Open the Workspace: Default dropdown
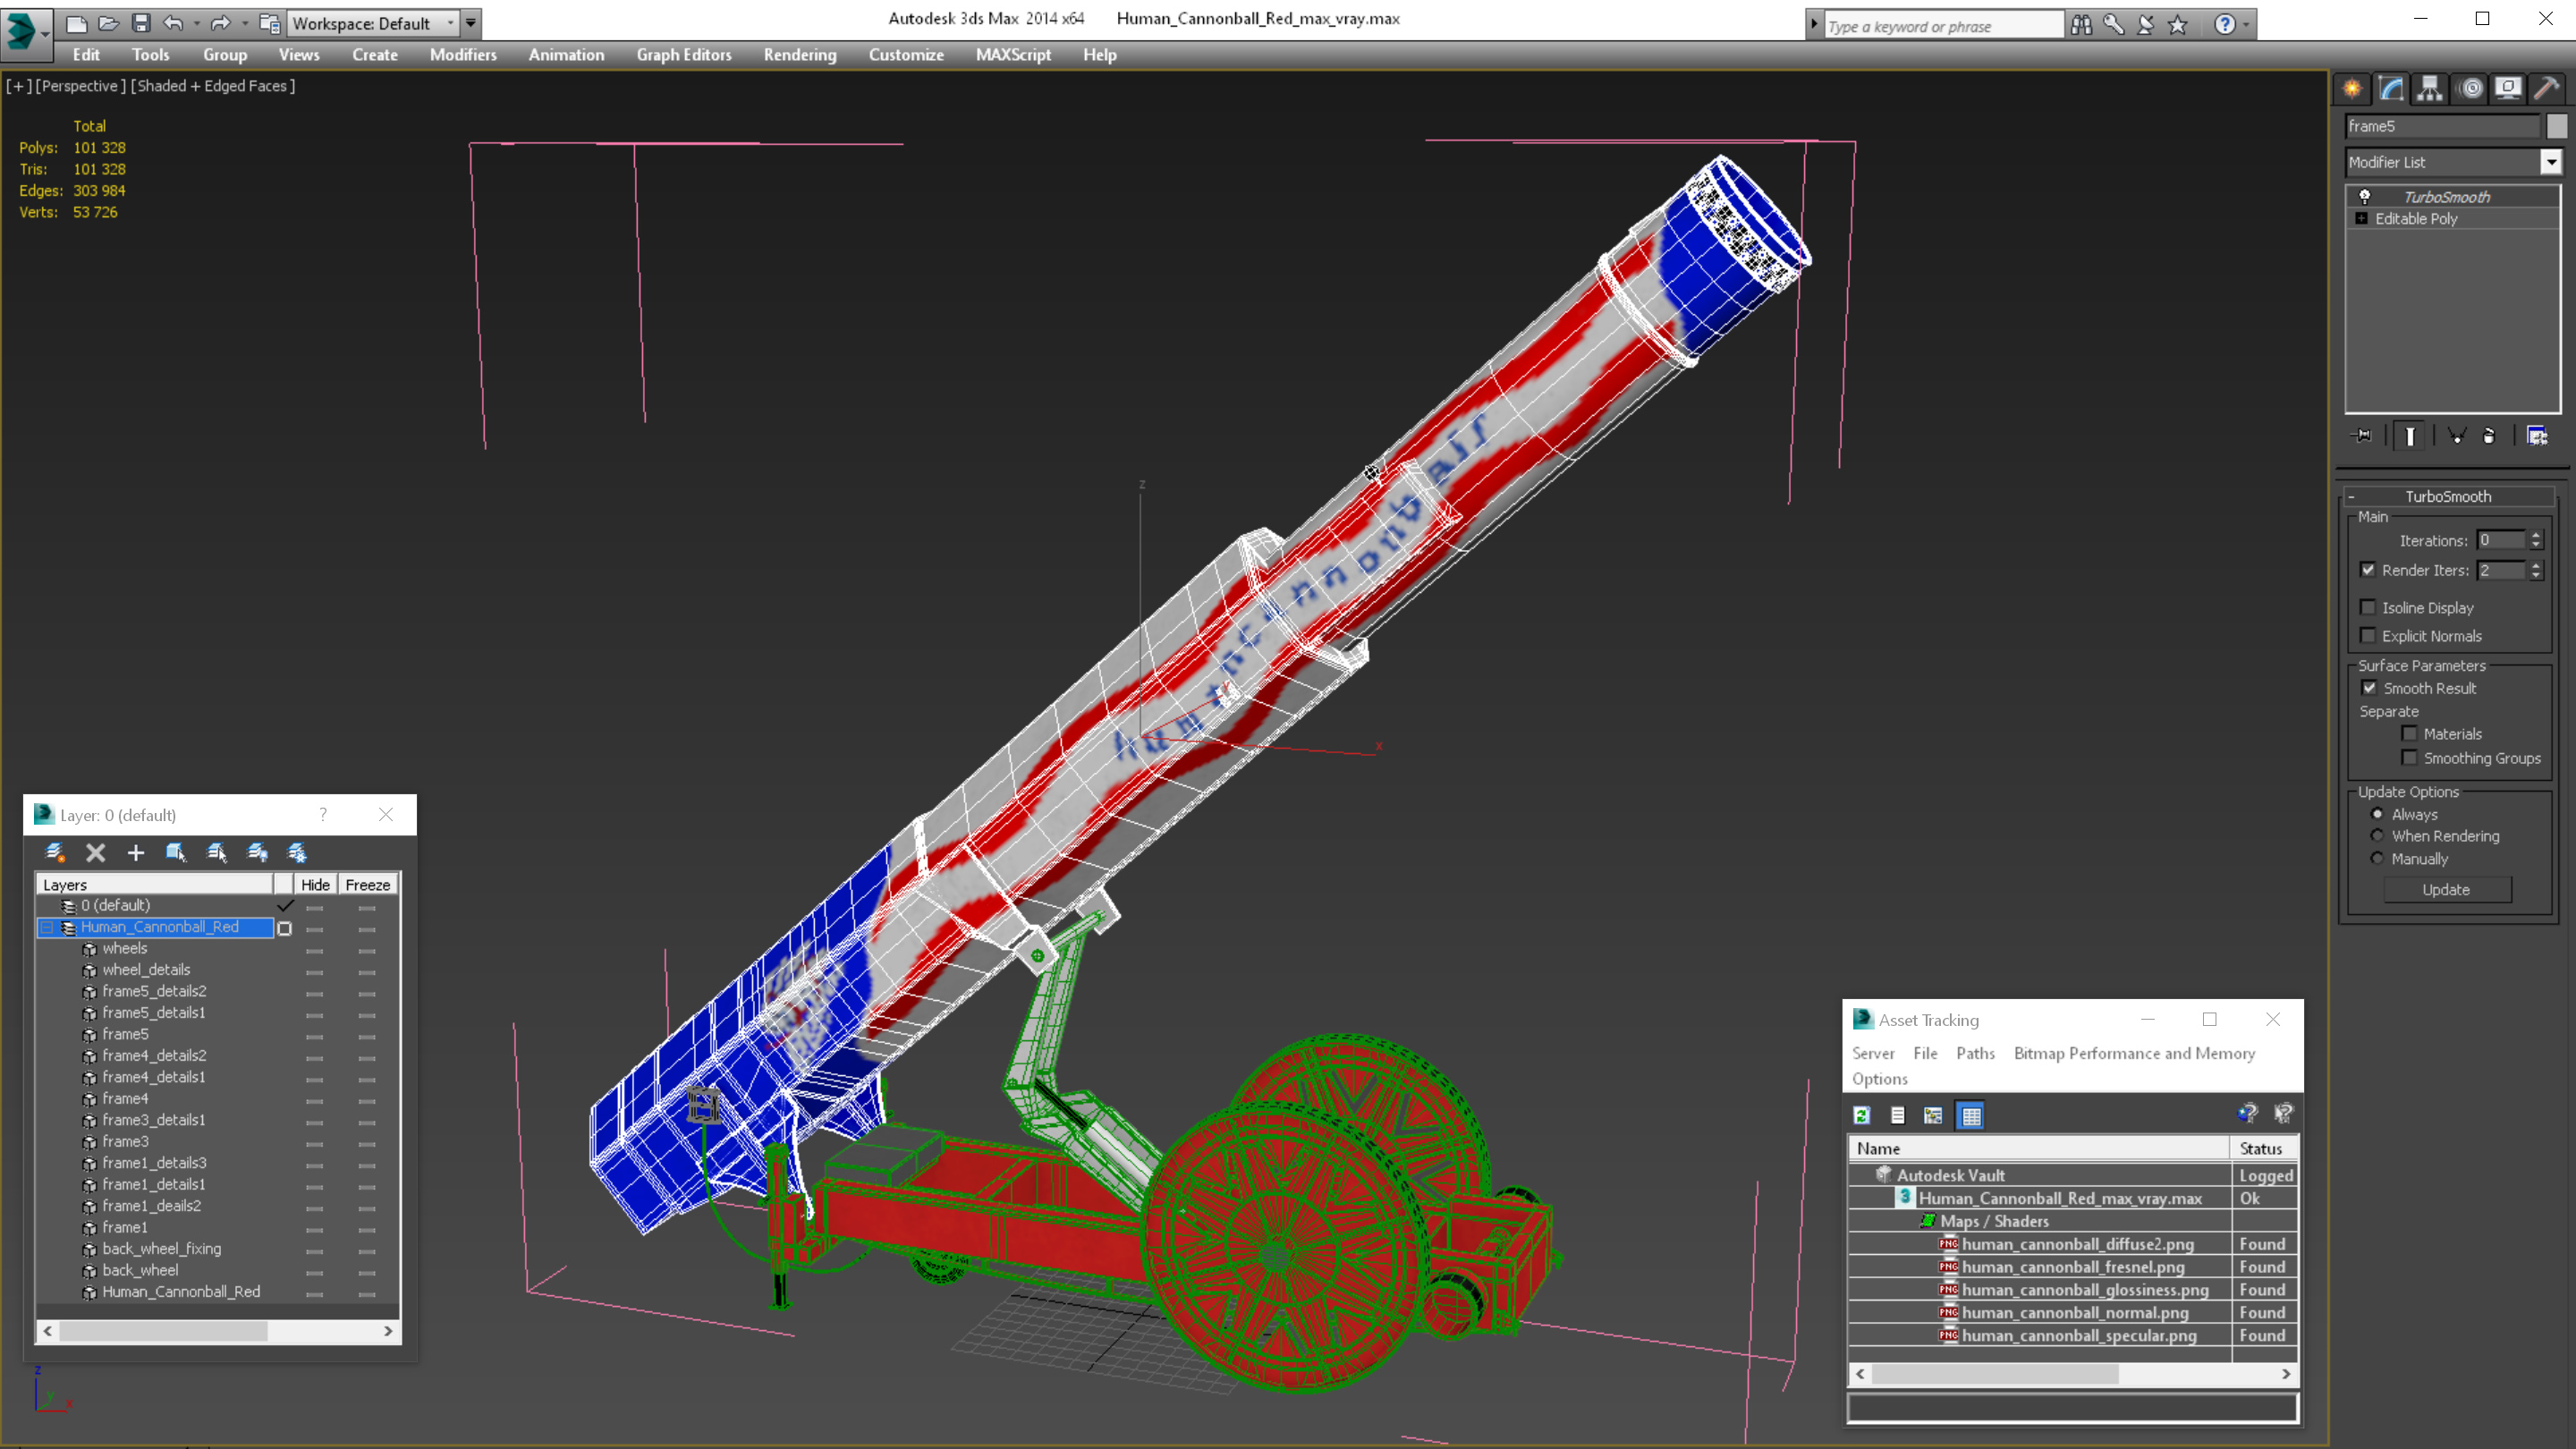 (371, 23)
